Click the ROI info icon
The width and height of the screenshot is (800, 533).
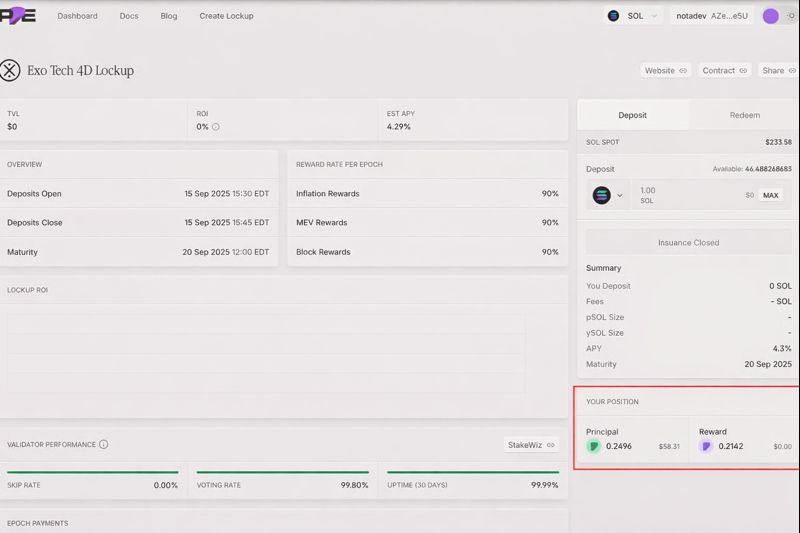tap(216, 127)
